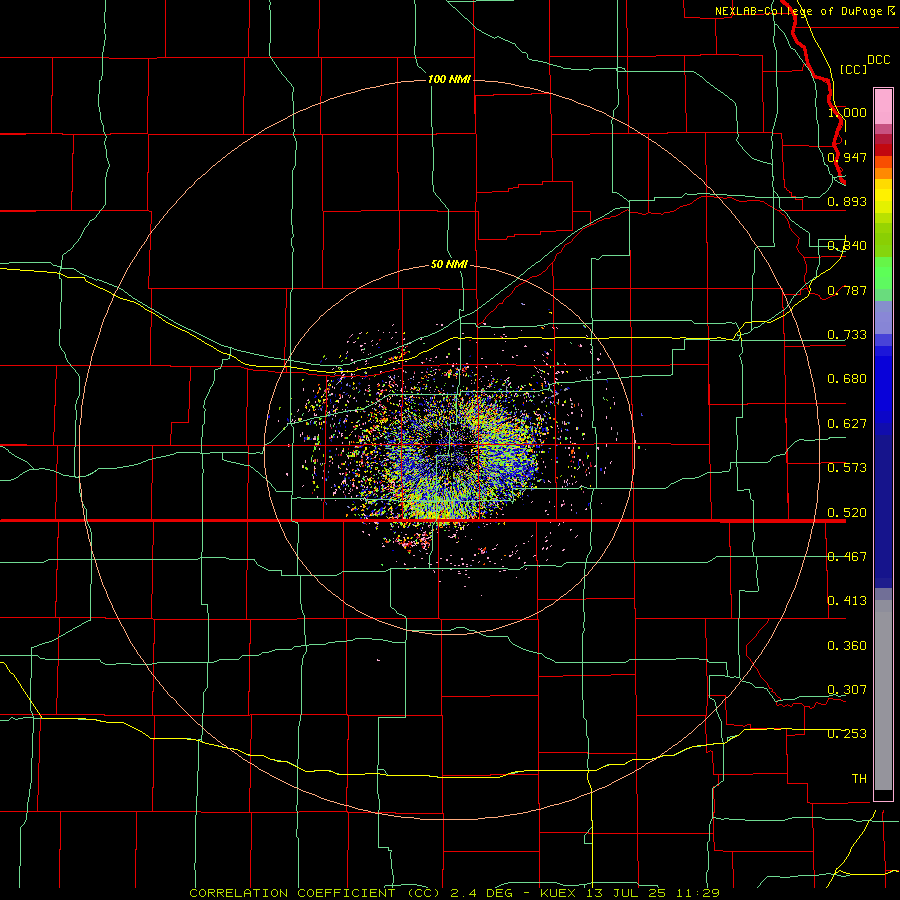This screenshot has height=900, width=900.
Task: Click the 100 NMI range ring label
Action: click(449, 79)
